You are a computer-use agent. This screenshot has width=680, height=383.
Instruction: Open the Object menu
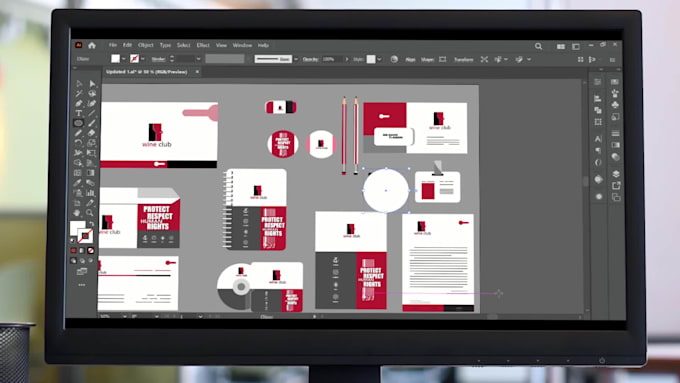(146, 45)
